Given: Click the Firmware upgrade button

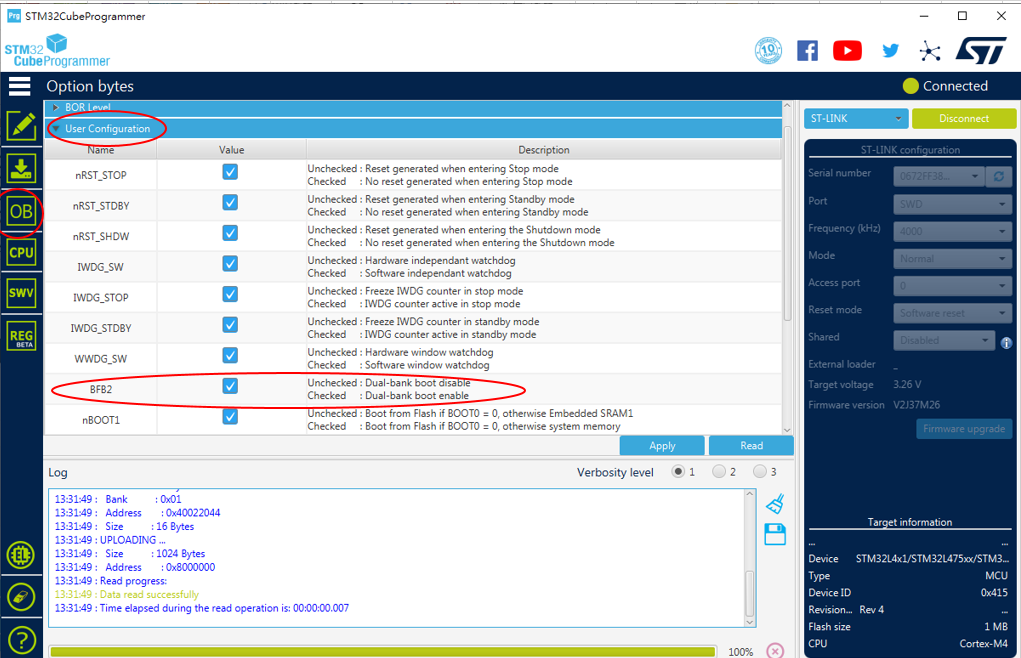Looking at the screenshot, I should tap(964, 429).
